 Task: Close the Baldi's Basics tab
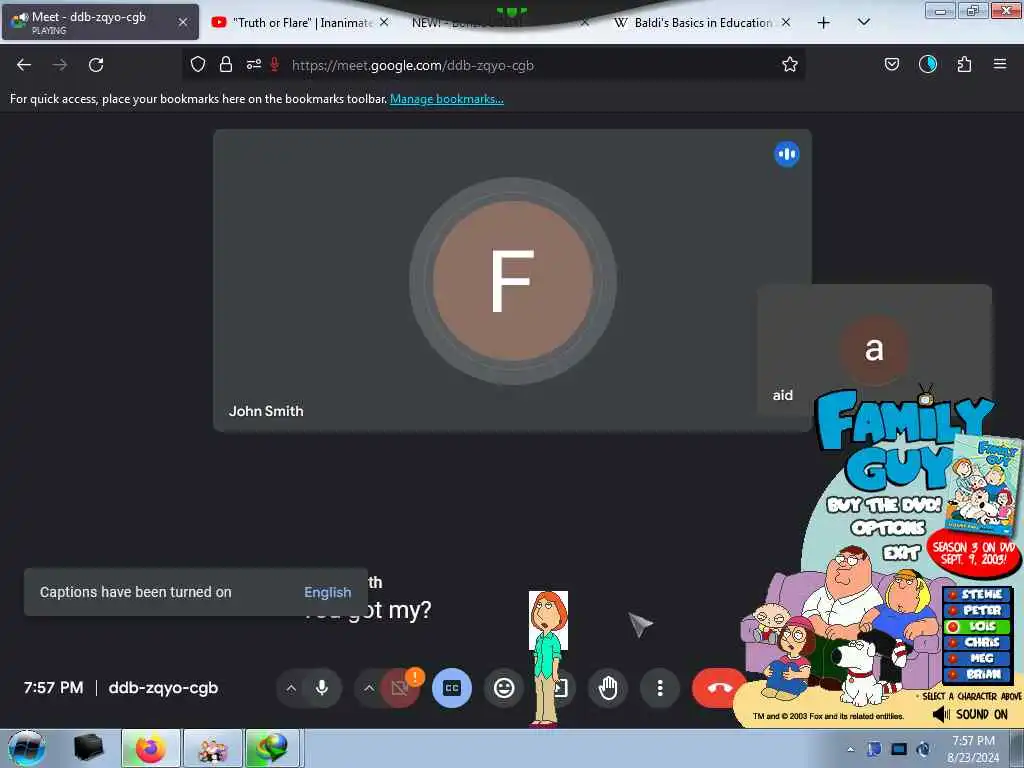coord(786,22)
